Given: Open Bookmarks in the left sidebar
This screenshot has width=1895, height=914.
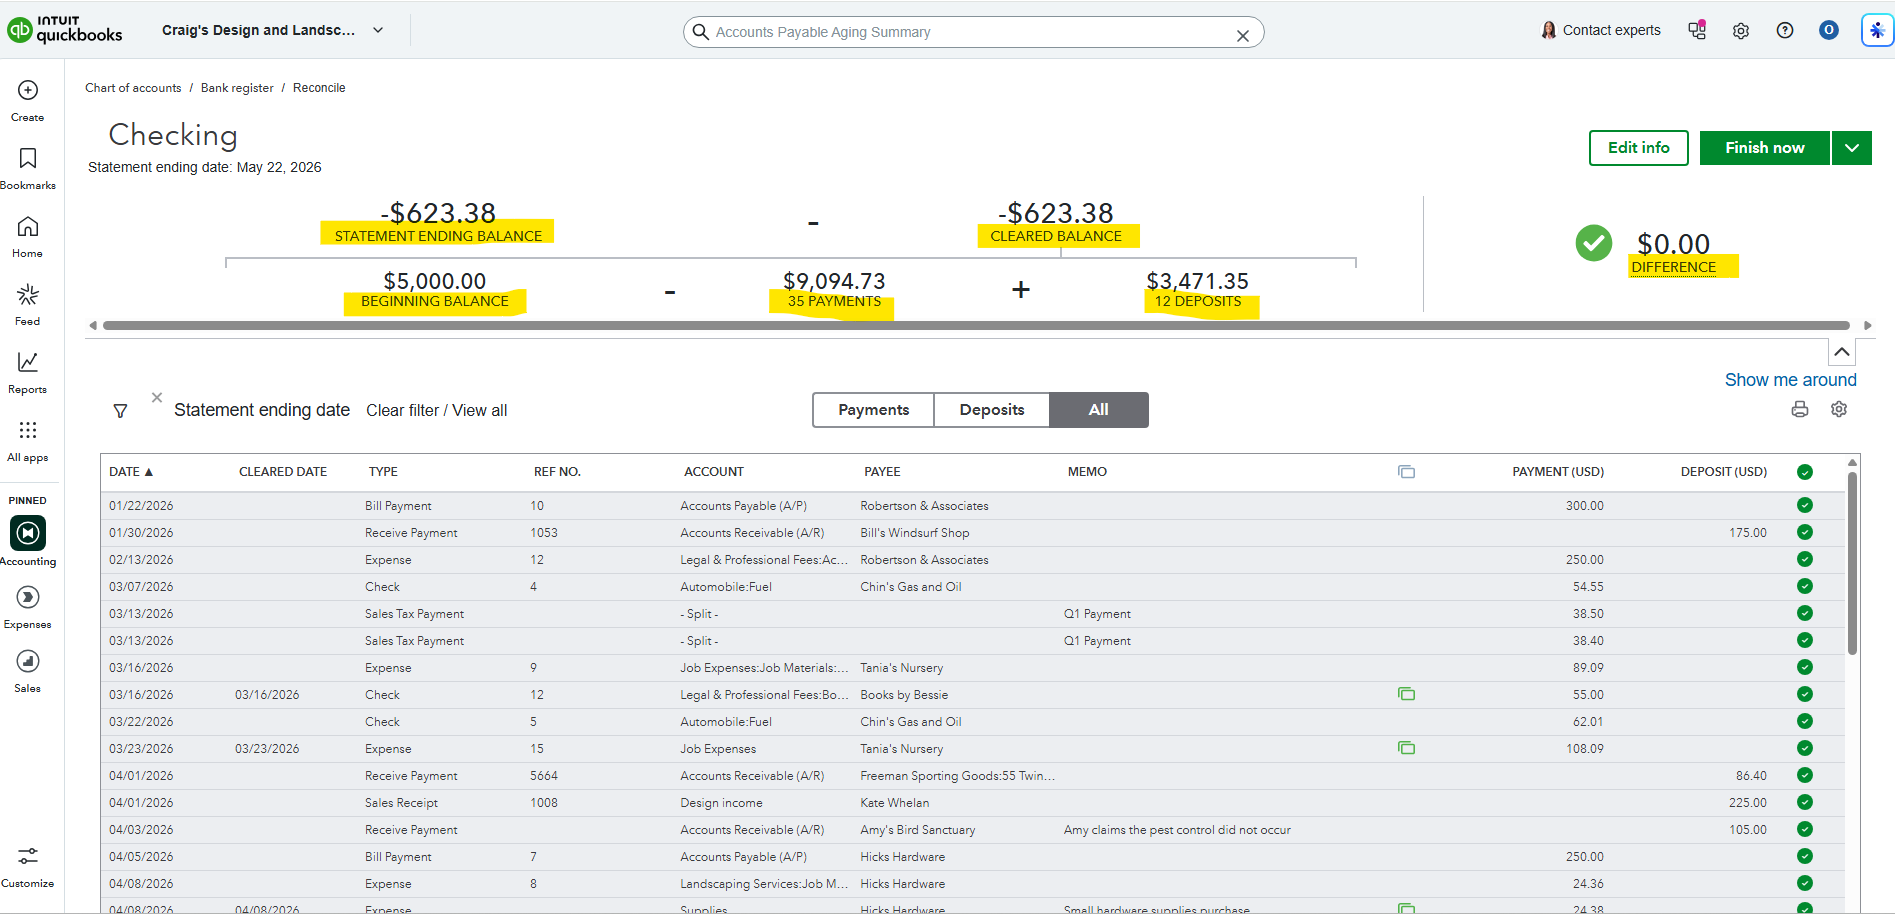Looking at the screenshot, I should 28,169.
